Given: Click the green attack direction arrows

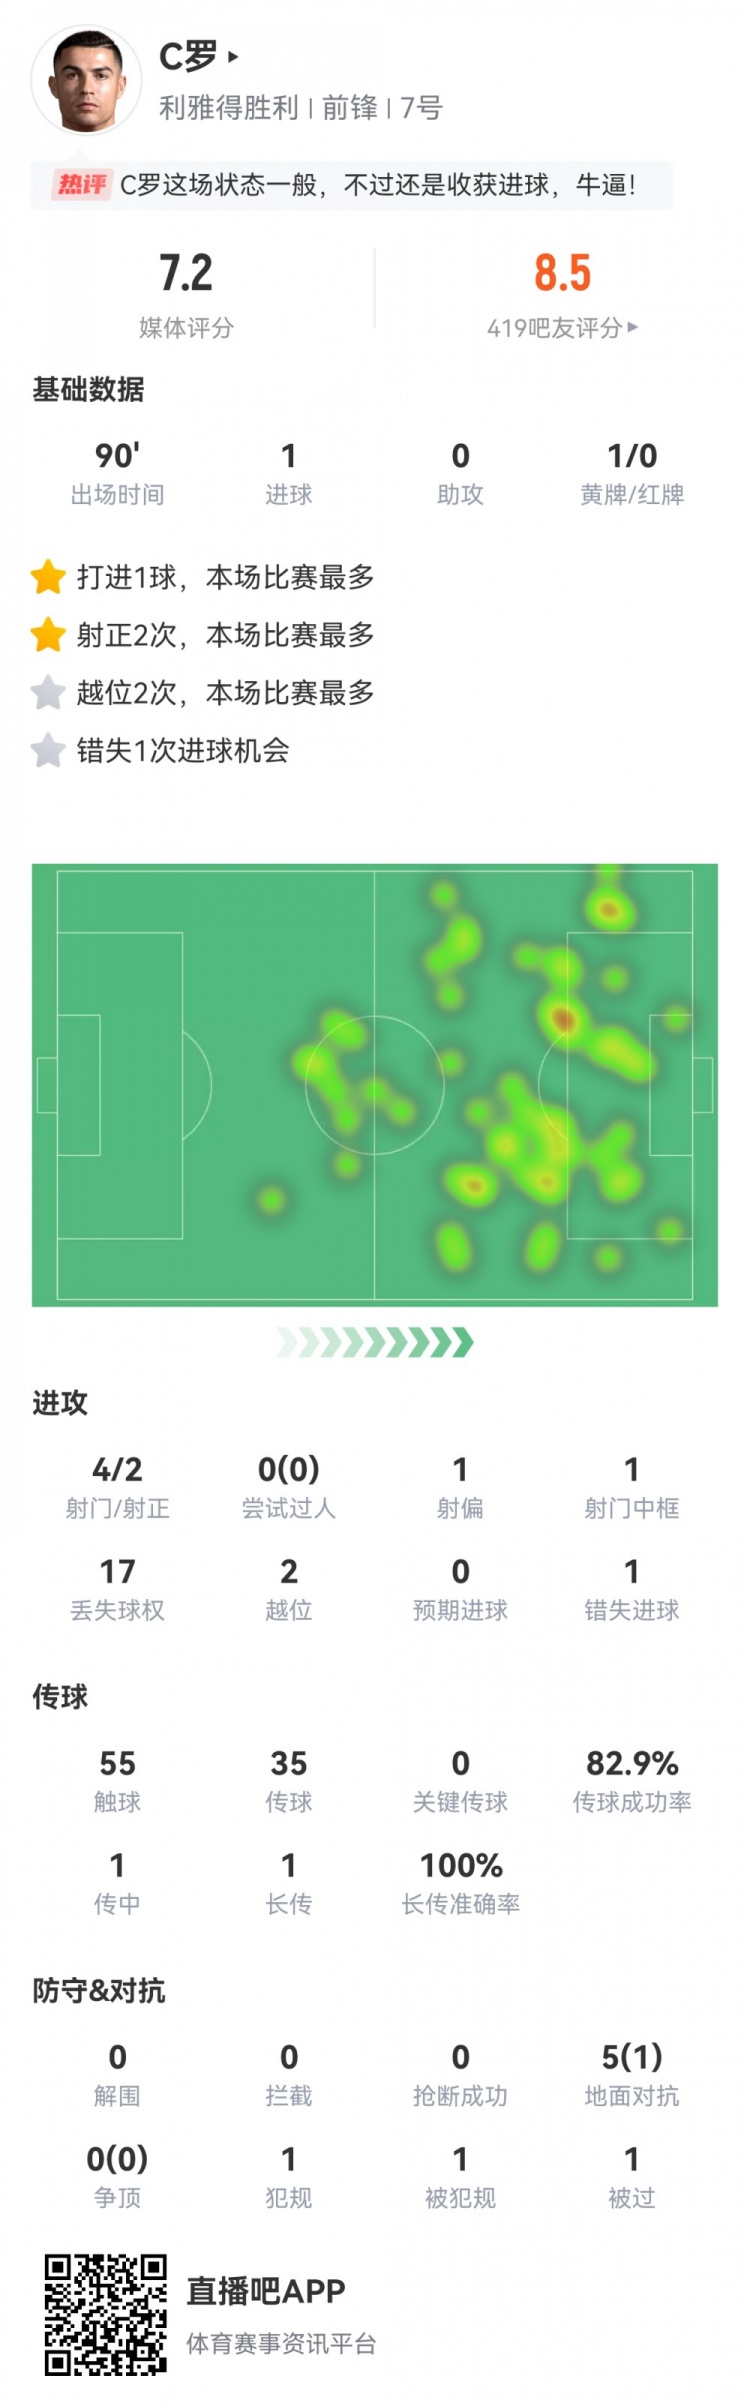Looking at the screenshot, I should [x=375, y=1342].
